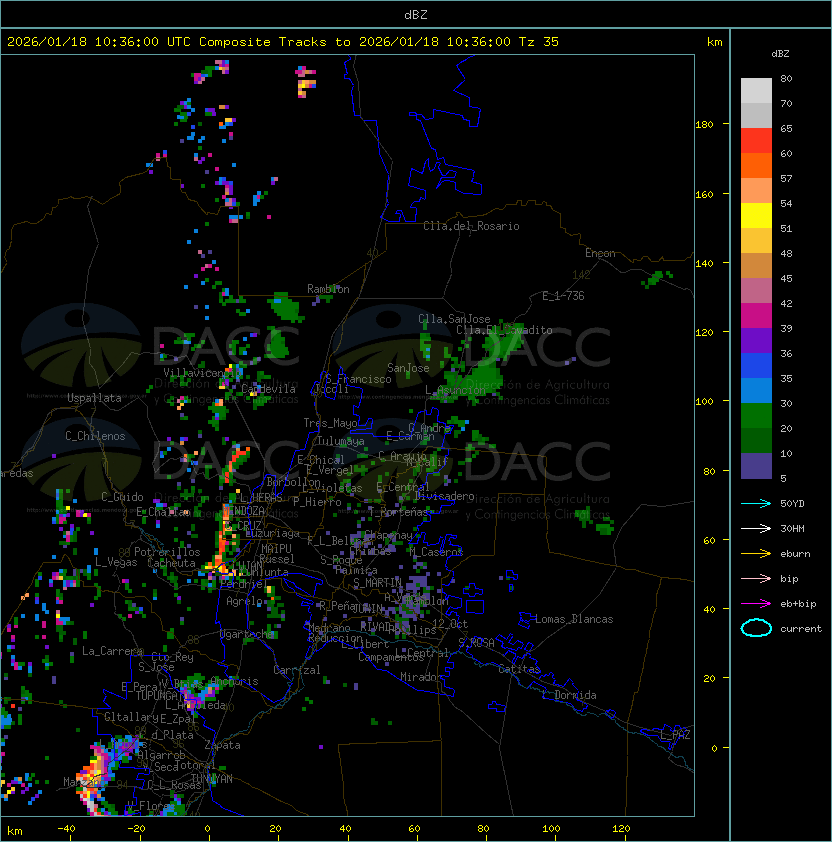Click the 'dBZ' title at top
Image resolution: width=832 pixels, height=842 pixels.
click(x=416, y=14)
